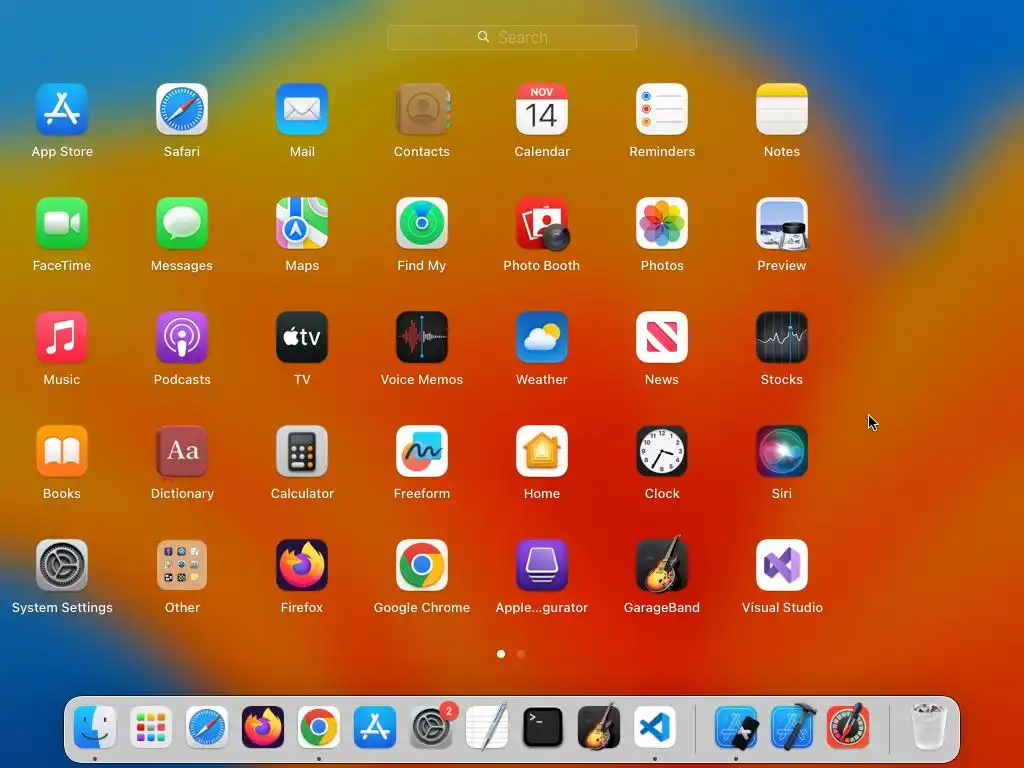This screenshot has height=768, width=1024.
Task: Open Google Chrome from the Dock
Action: (319, 727)
